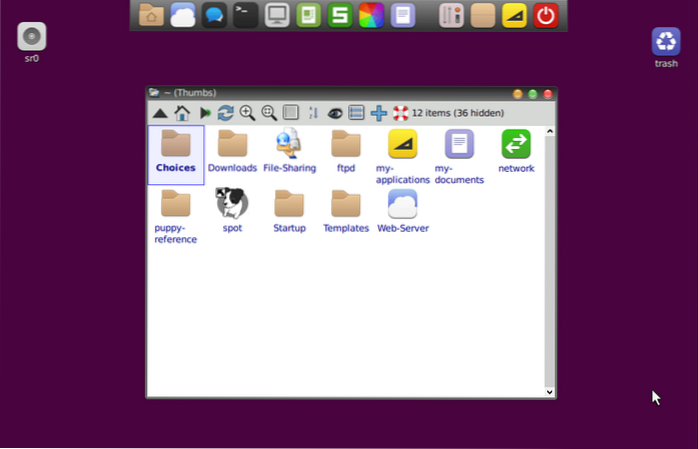
Task: Click the zoom in magnifier icon
Action: tap(247, 114)
